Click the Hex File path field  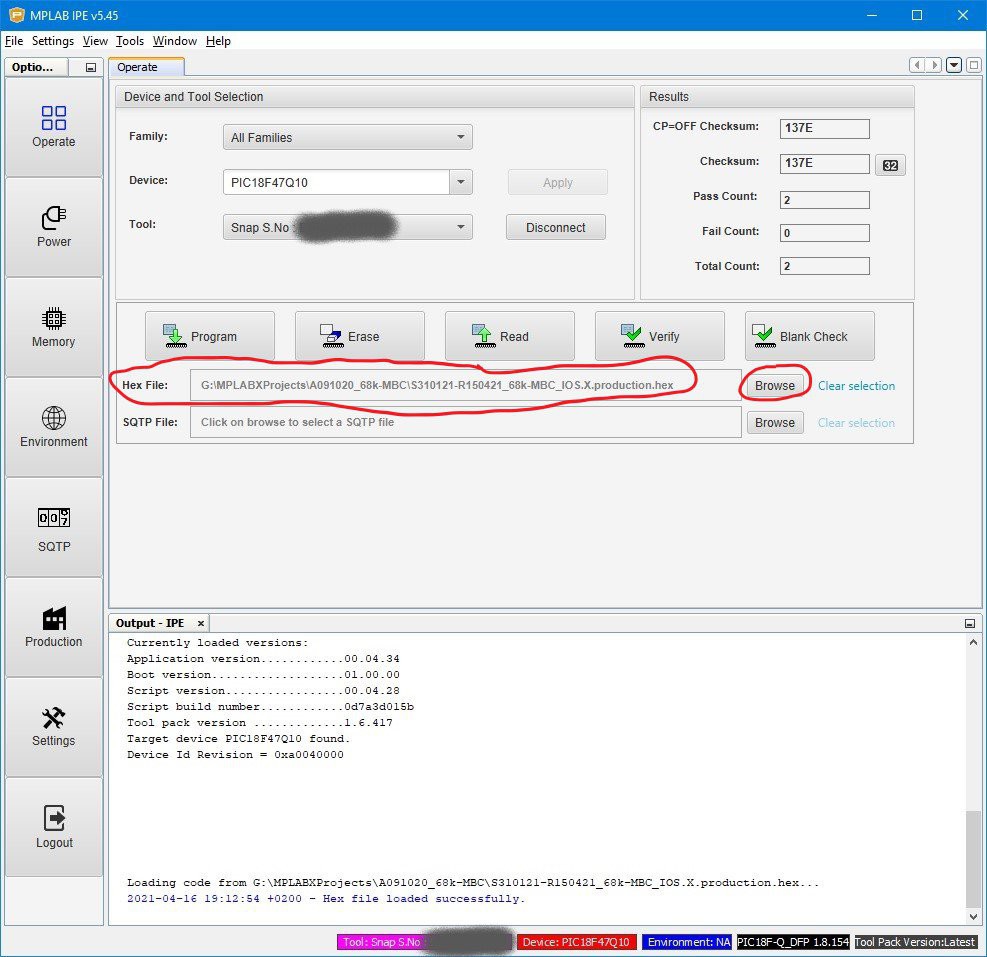(x=465, y=385)
